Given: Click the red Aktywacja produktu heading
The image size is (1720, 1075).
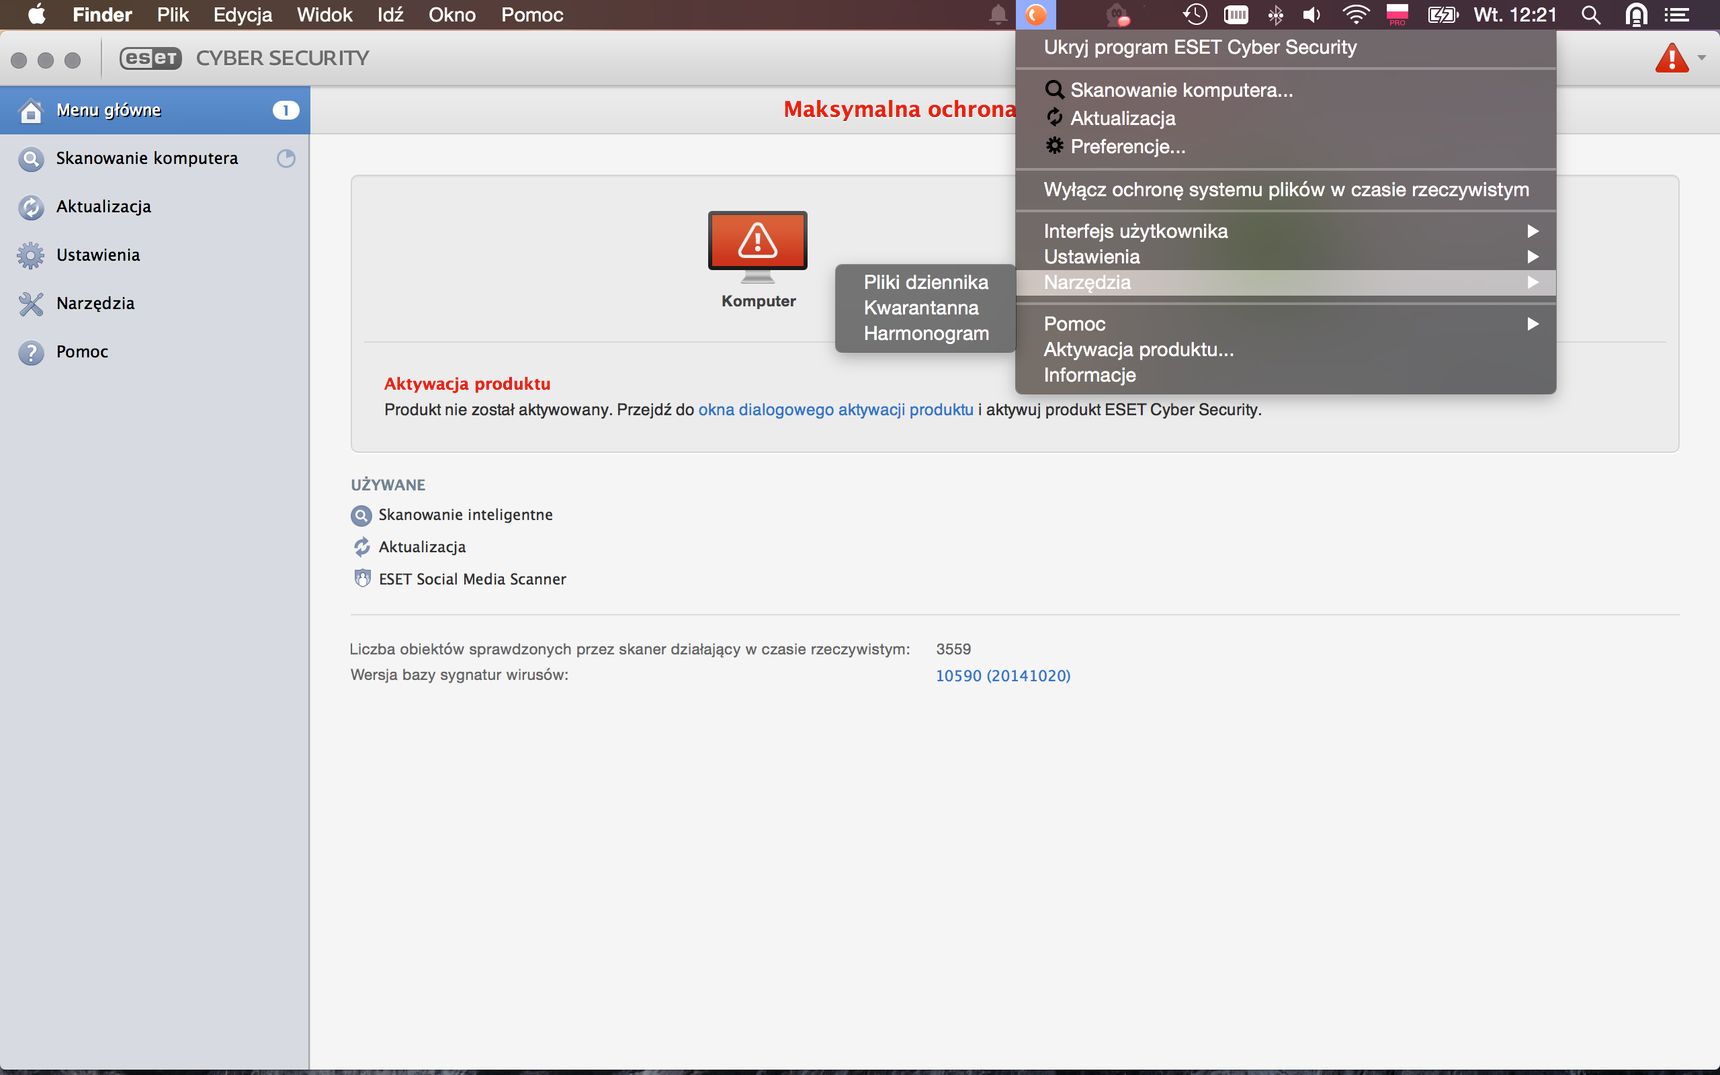Looking at the screenshot, I should point(467,384).
